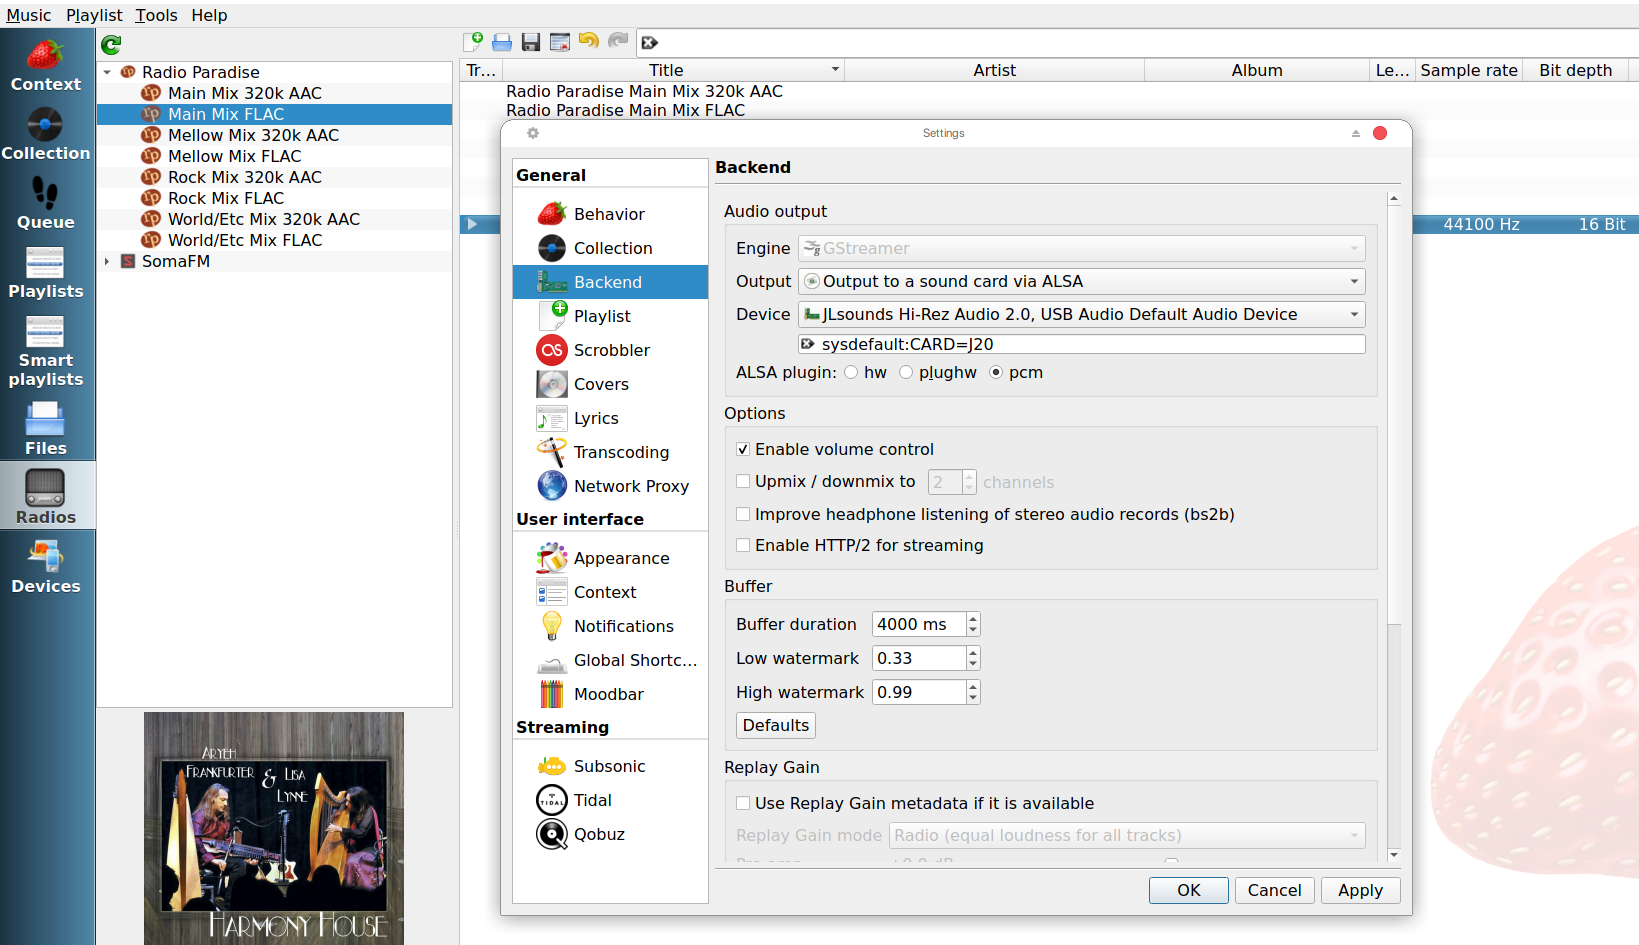Click the OK button
This screenshot has width=1639, height=945.
pyautogui.click(x=1188, y=890)
